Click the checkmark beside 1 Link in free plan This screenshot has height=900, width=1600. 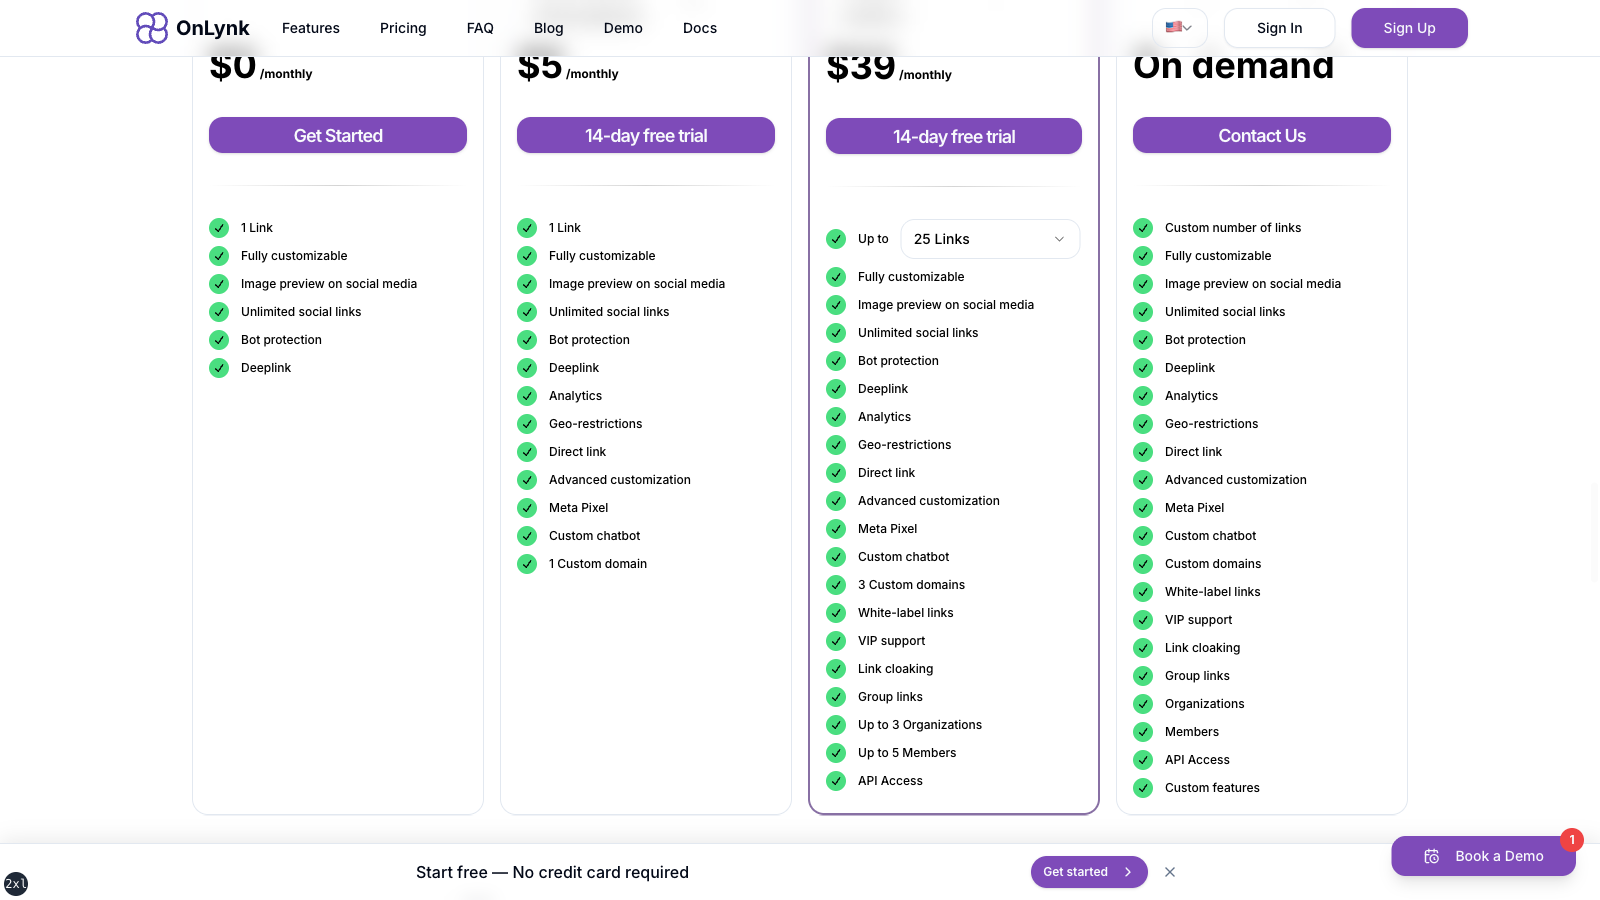[x=219, y=228]
